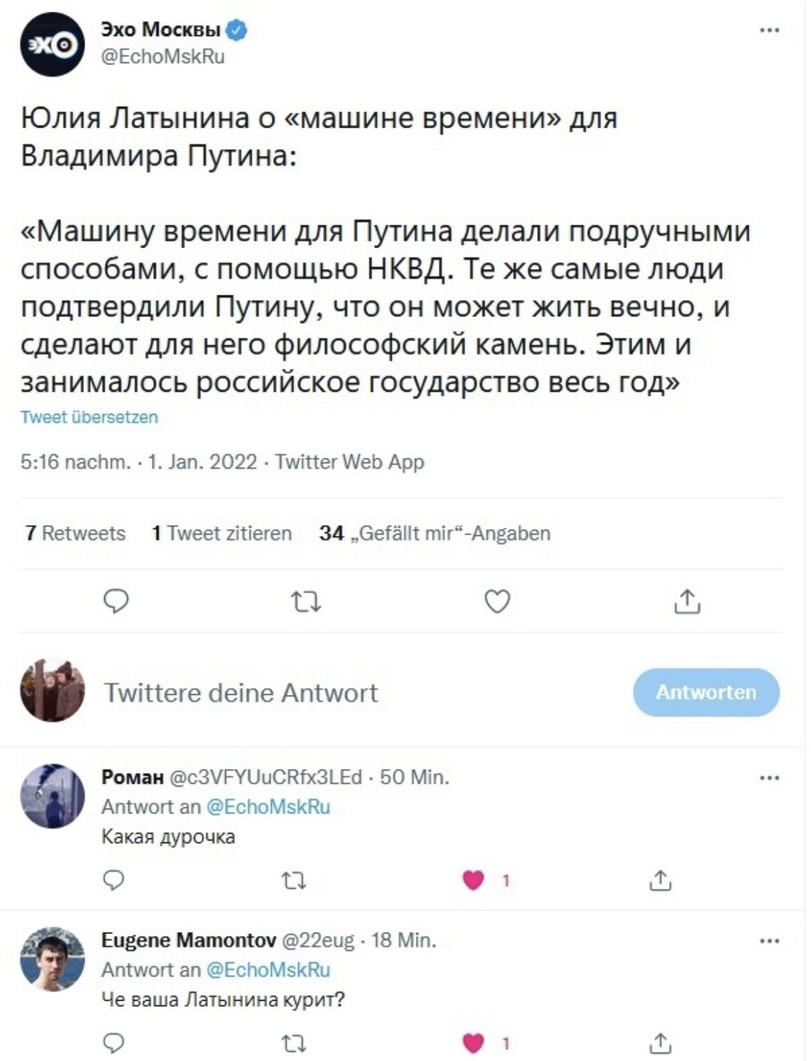Viewport: 811px width, 1061px height.
Task: View the 7 Retweets list
Action: pyautogui.click(x=75, y=533)
